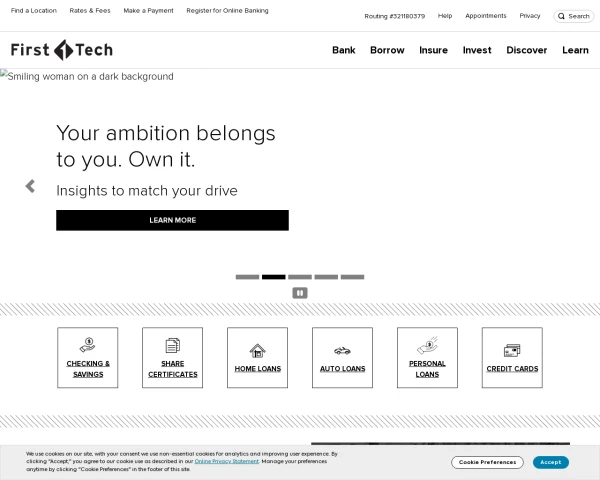Go to previous slide with left arrow
This screenshot has height=480, width=600.
tap(30, 186)
